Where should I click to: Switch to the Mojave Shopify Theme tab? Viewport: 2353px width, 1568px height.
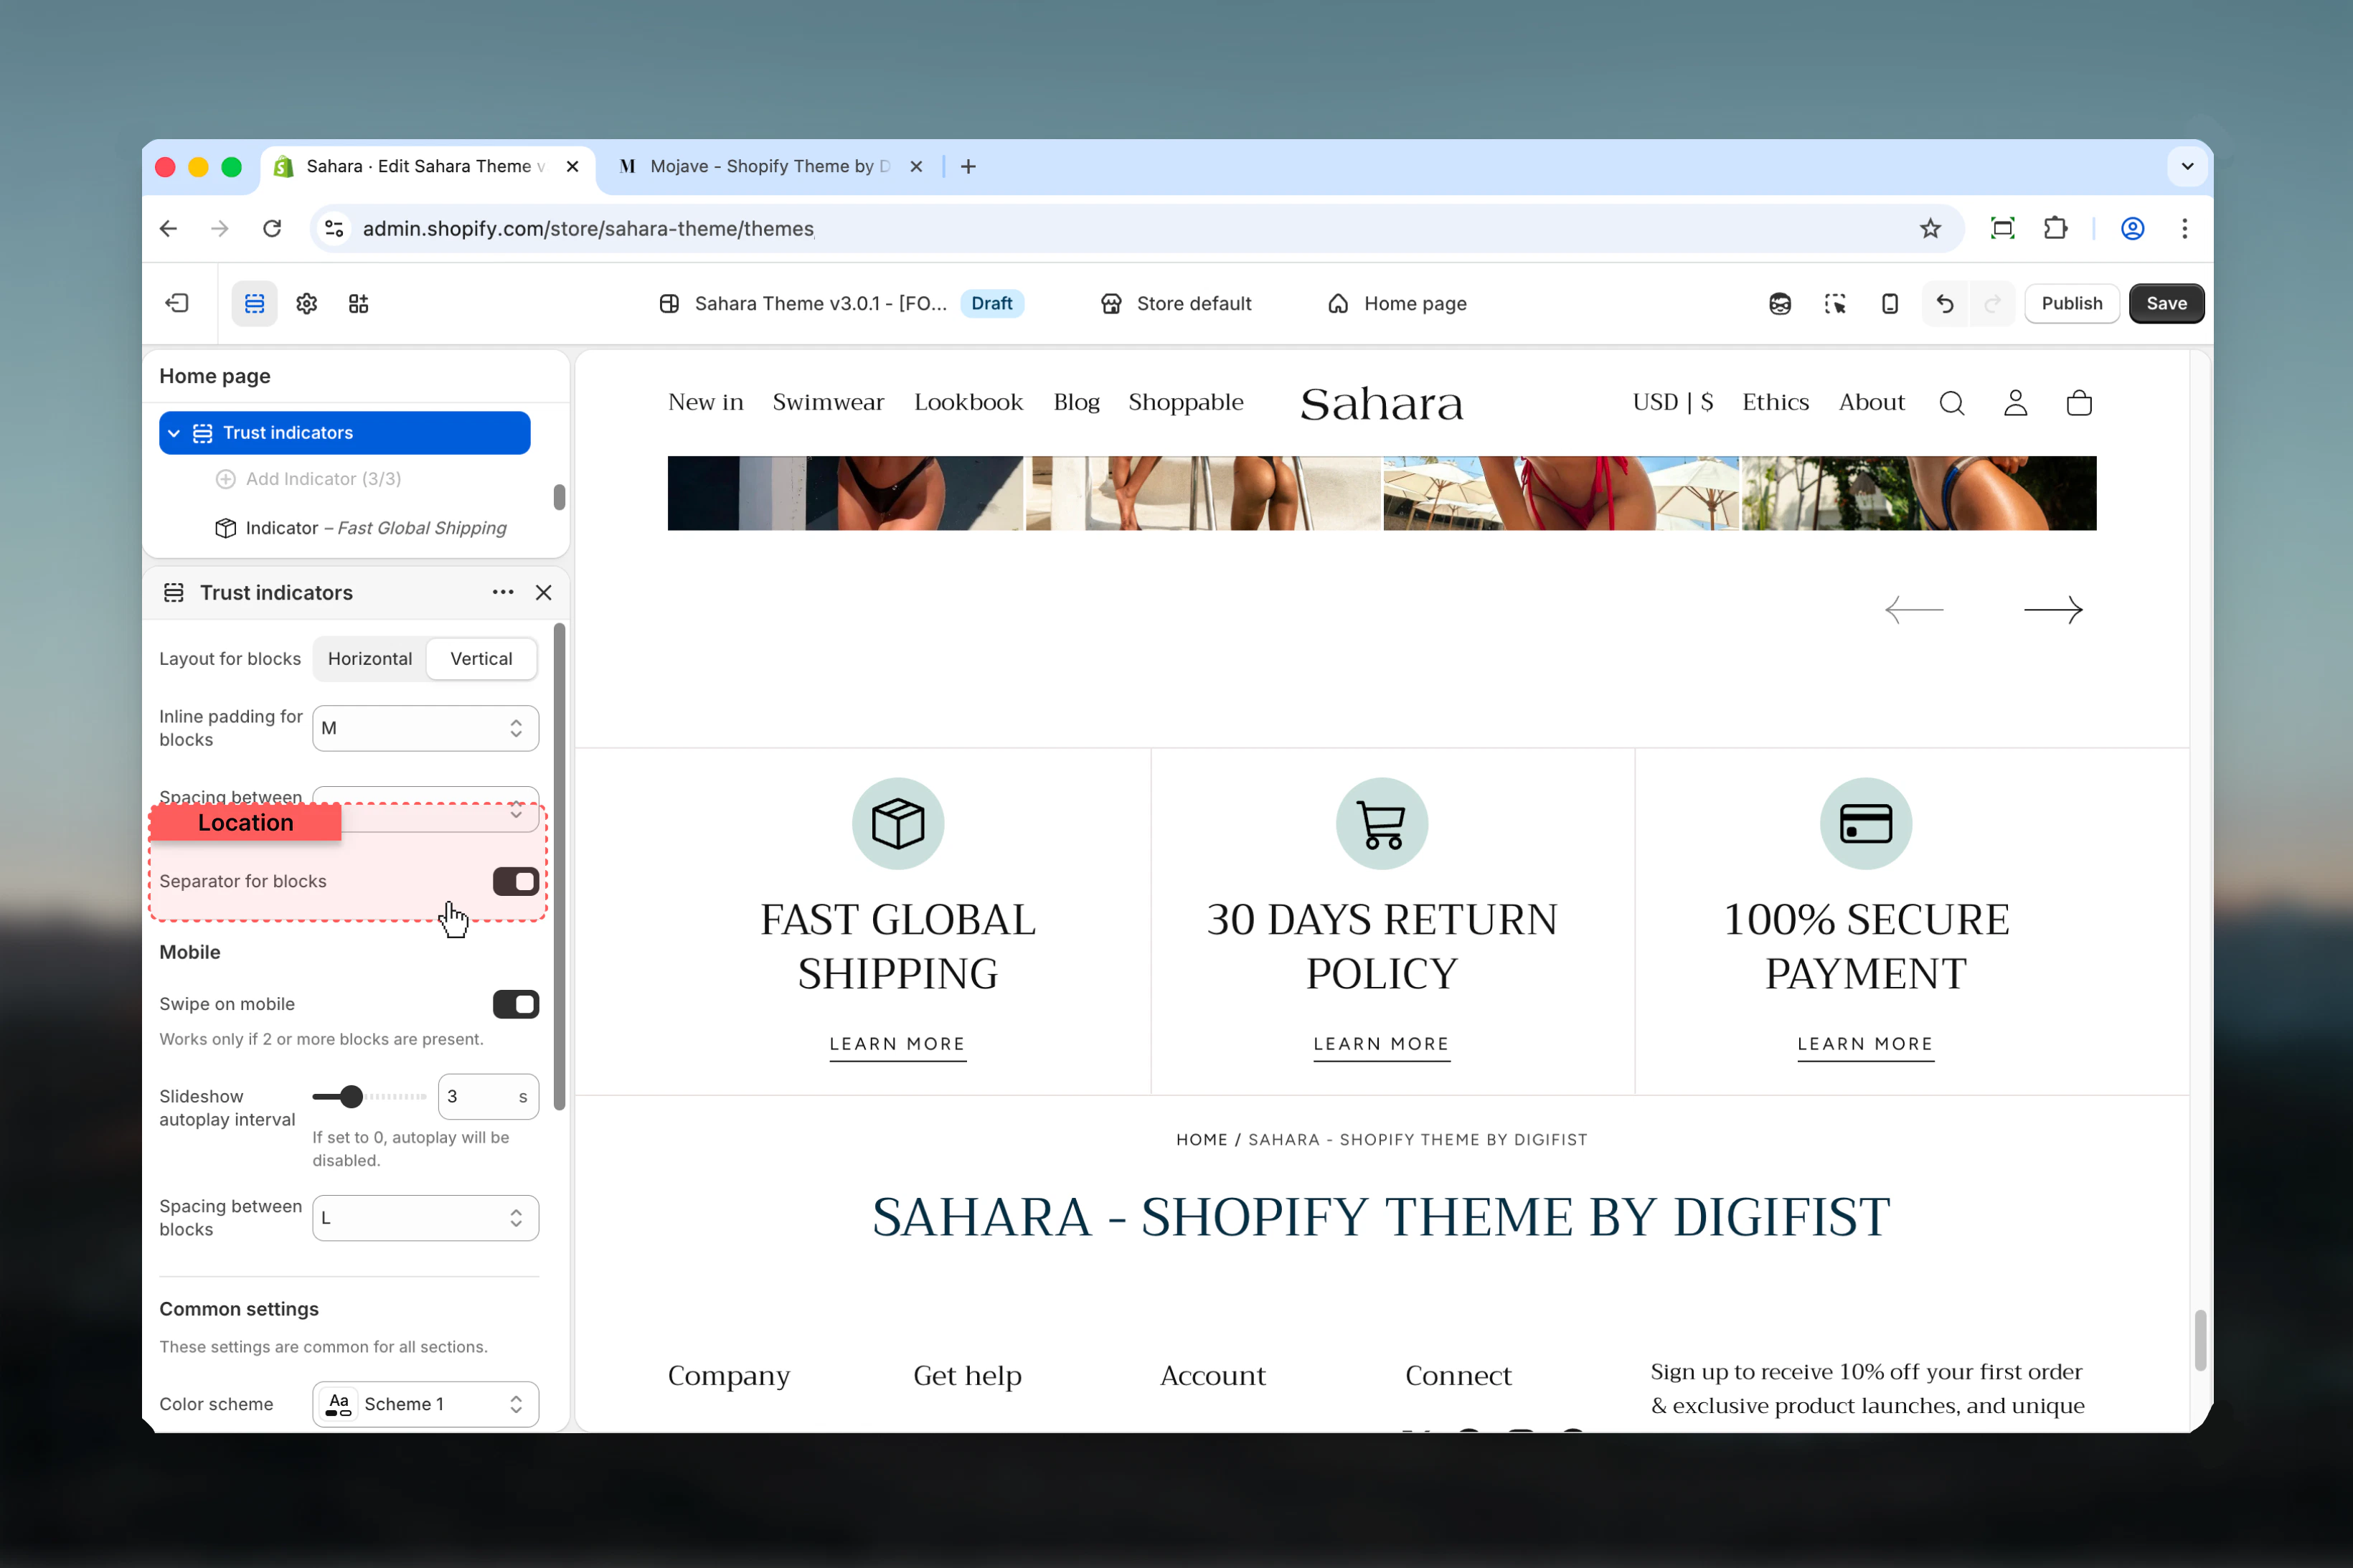click(x=770, y=166)
